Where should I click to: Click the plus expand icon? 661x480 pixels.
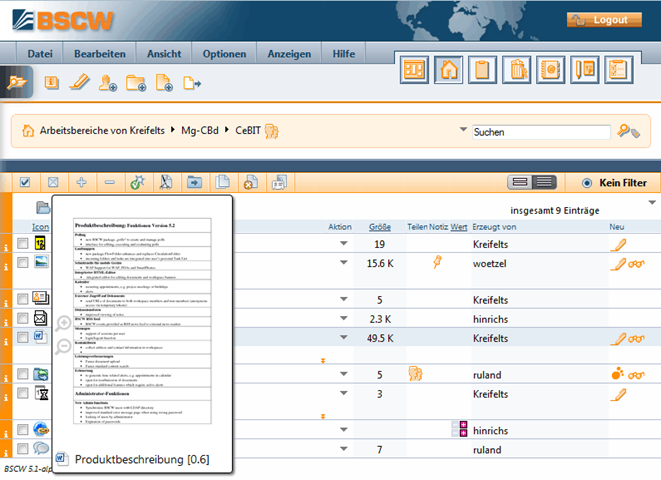click(81, 182)
